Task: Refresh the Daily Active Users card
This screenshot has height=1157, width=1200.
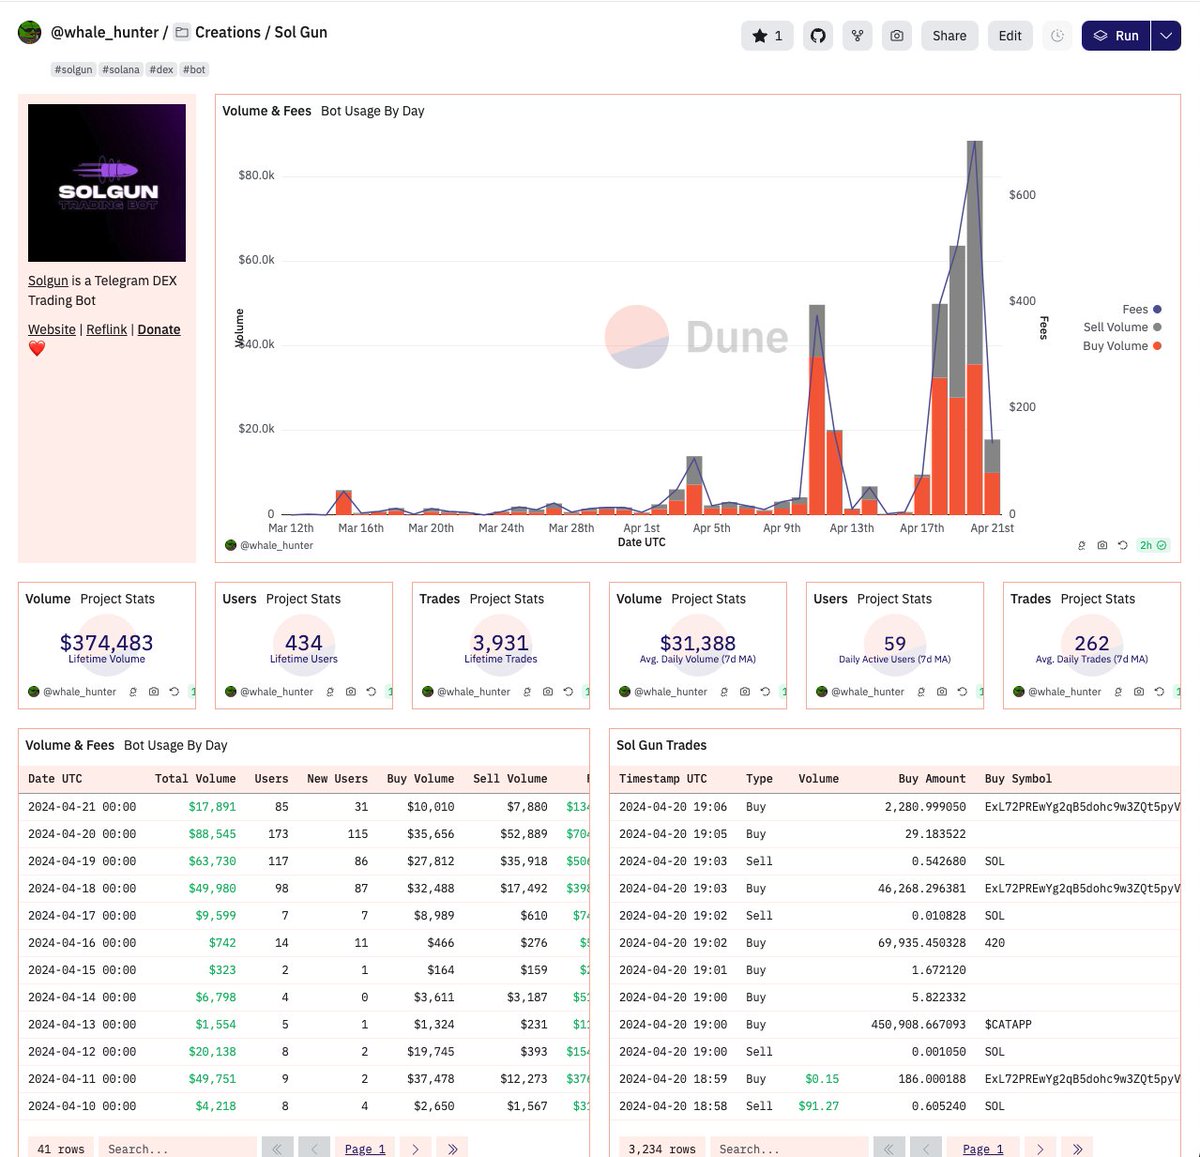Action: click(962, 691)
